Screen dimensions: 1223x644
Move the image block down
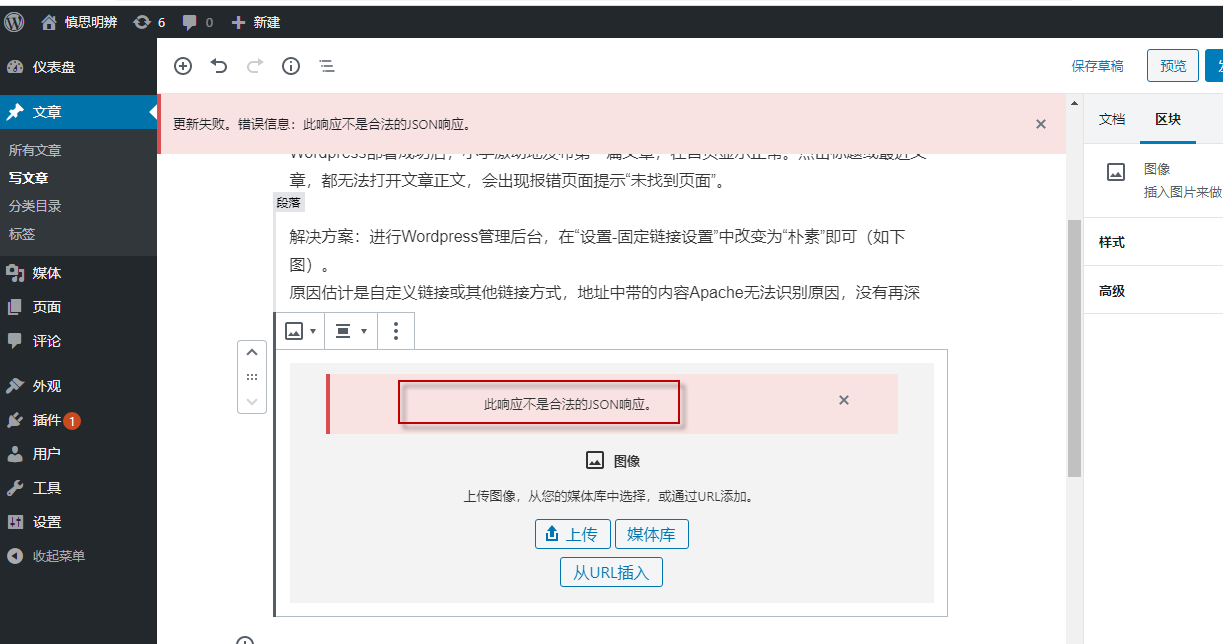coord(252,400)
